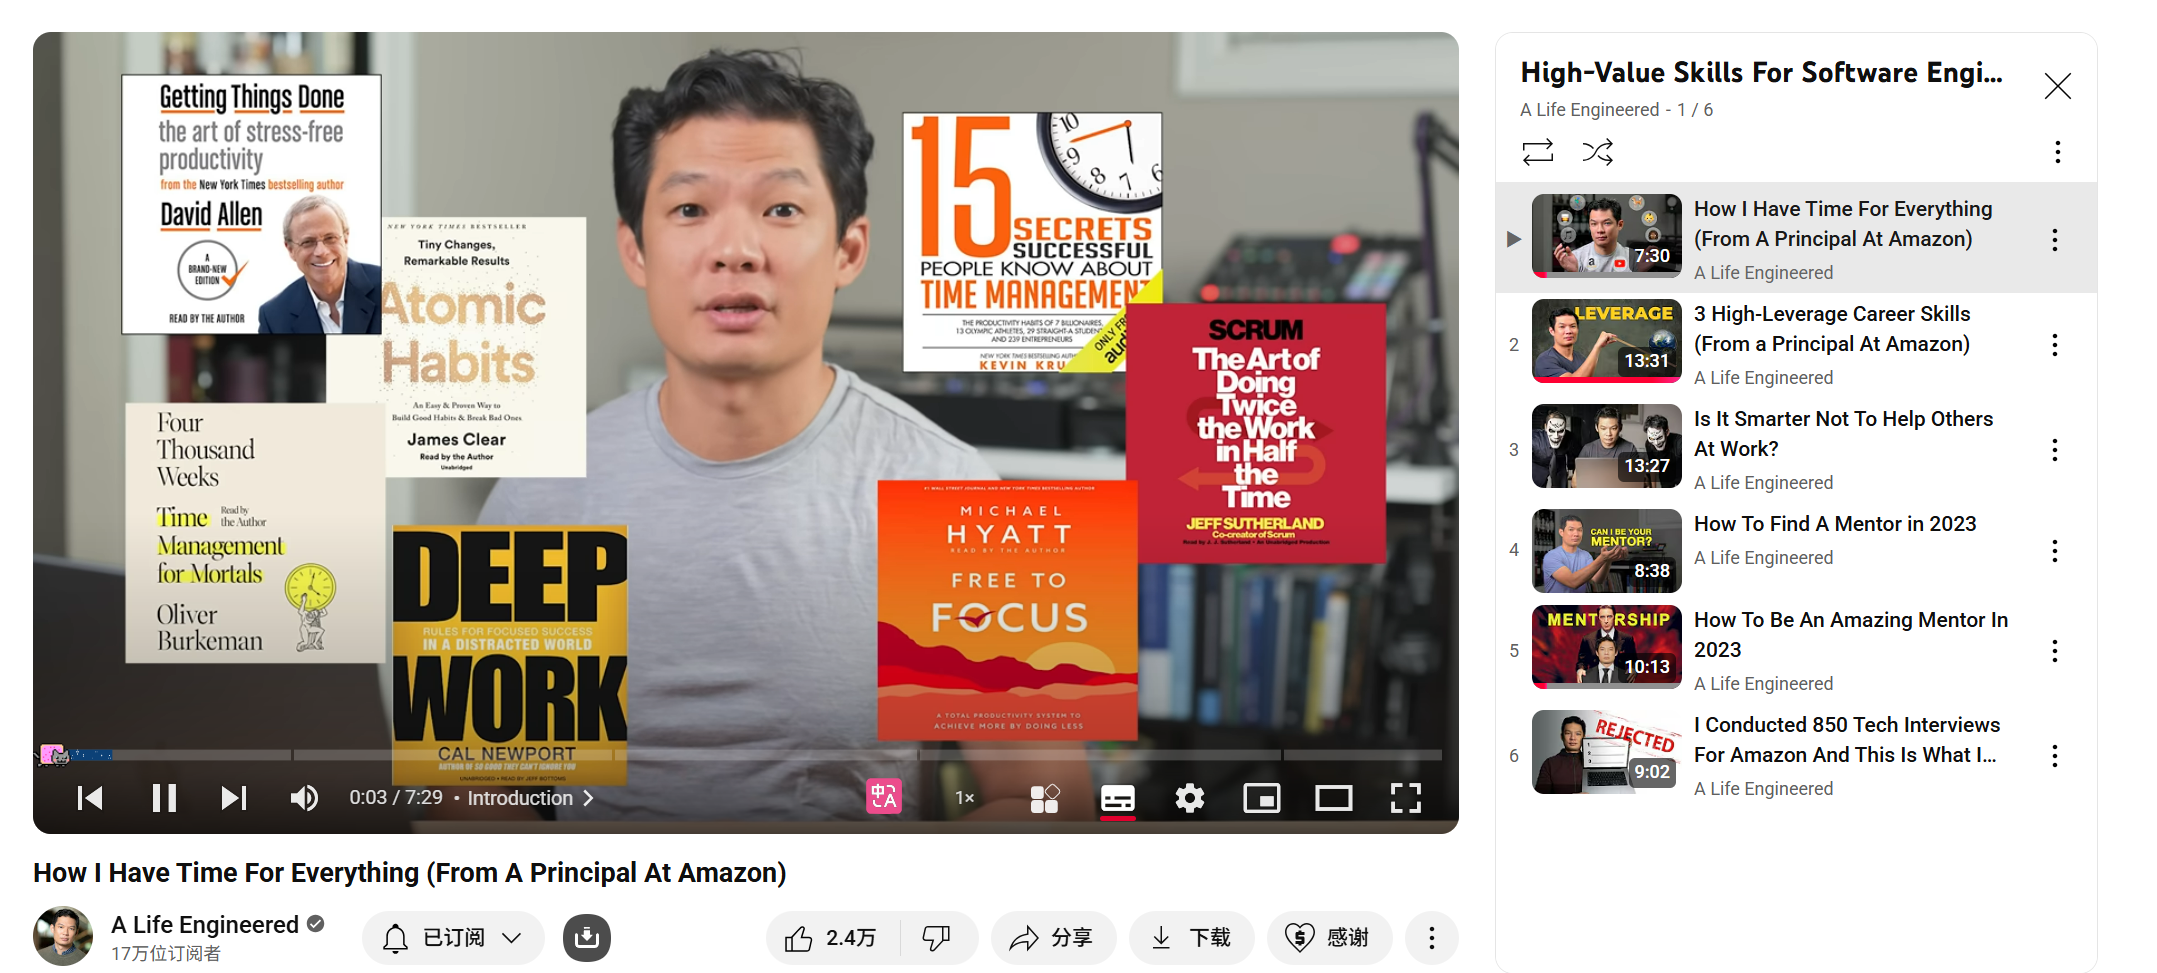Pause the video playback

coord(164,798)
